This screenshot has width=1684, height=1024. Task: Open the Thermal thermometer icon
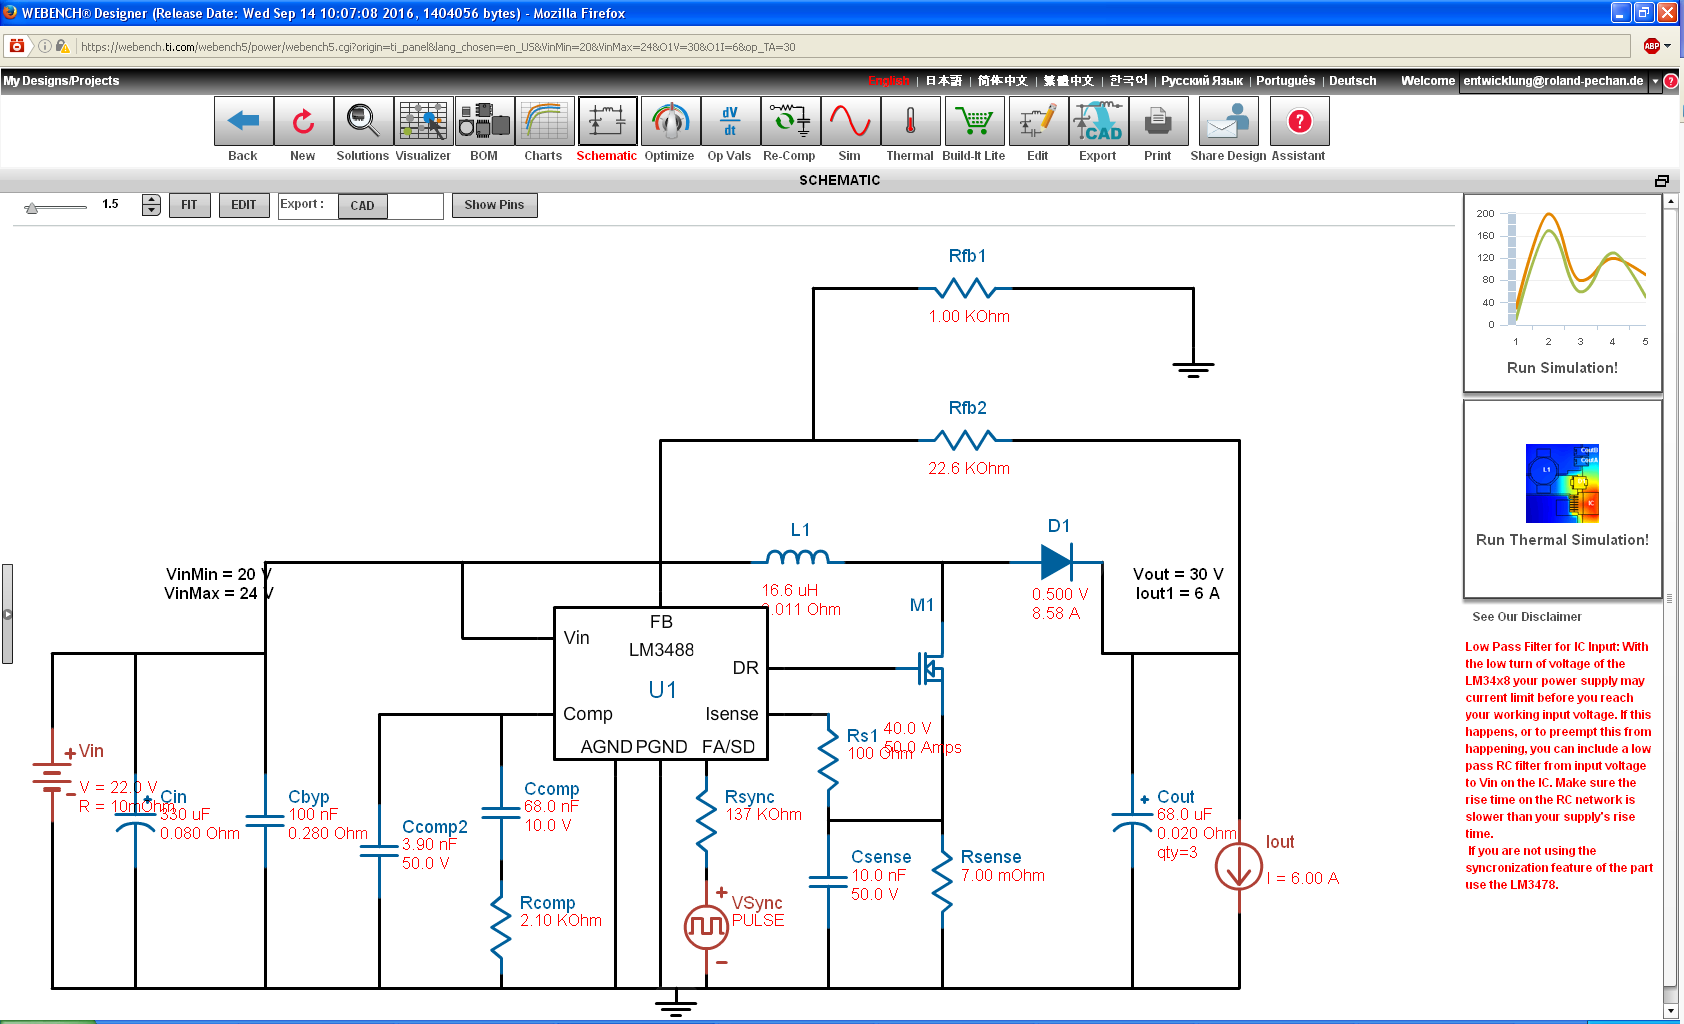(911, 122)
